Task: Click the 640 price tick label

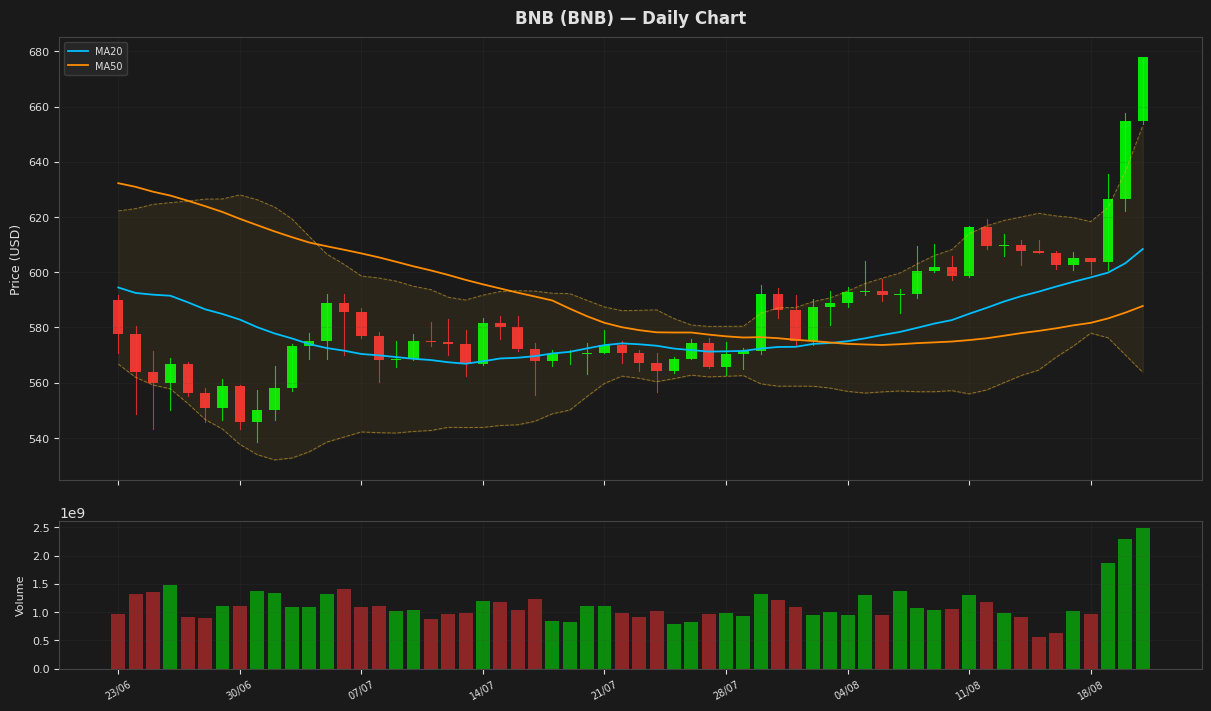Action: coord(40,162)
